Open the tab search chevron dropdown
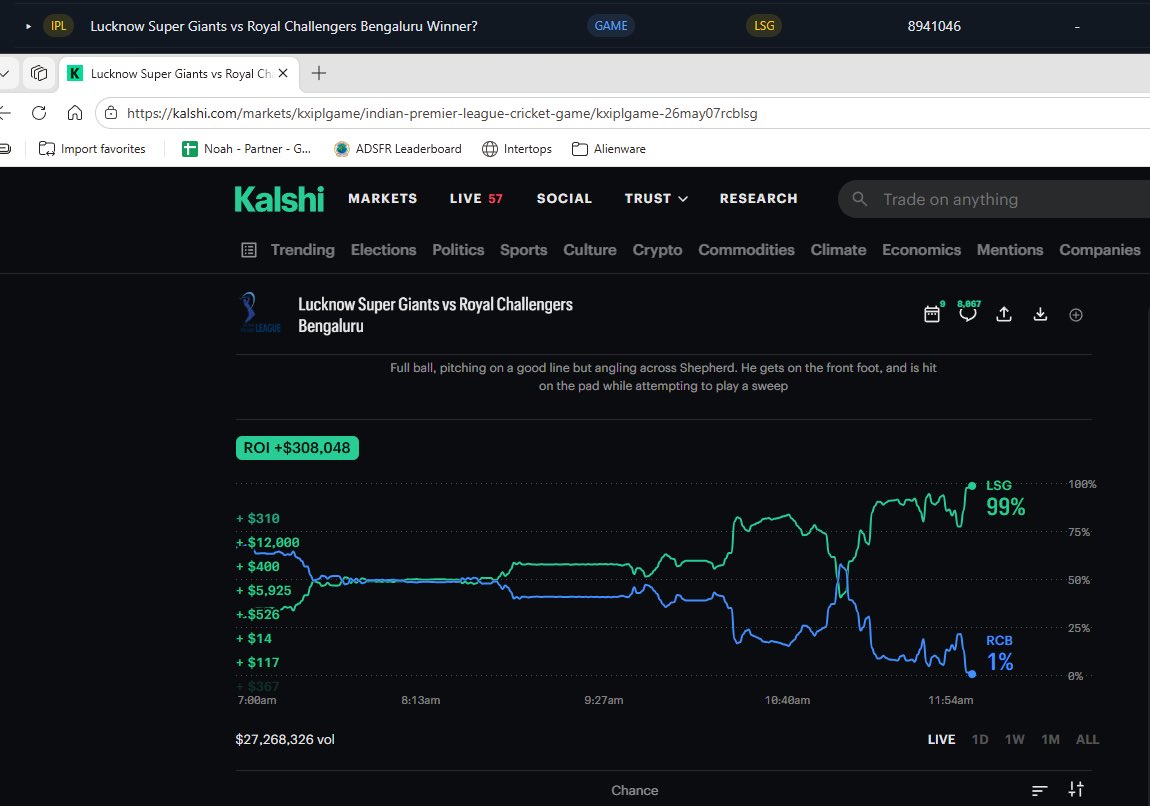This screenshot has width=1150, height=806. pos(4,73)
